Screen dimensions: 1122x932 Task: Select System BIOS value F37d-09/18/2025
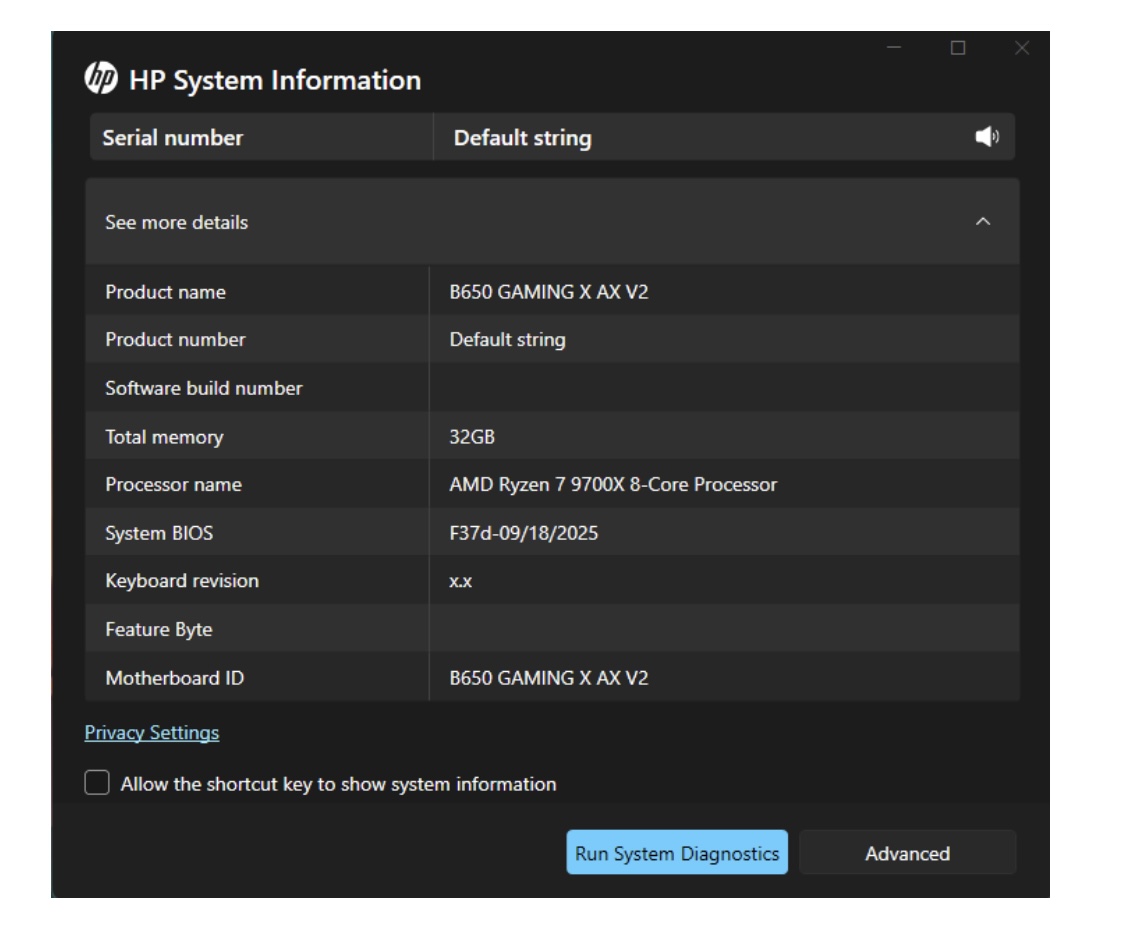(x=524, y=533)
